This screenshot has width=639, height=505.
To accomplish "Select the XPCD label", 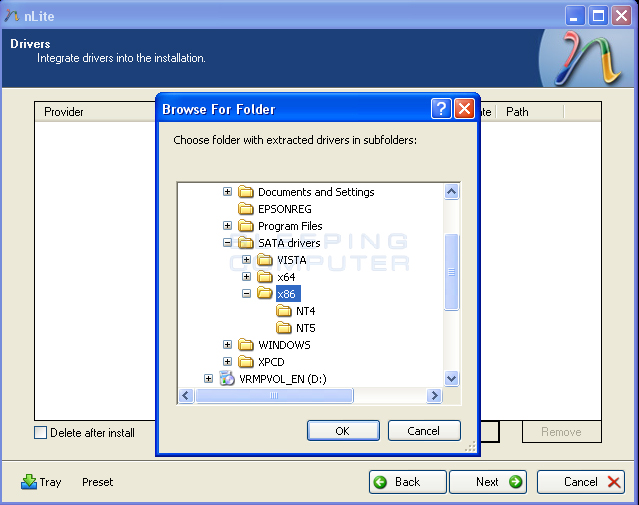I will pos(271,362).
